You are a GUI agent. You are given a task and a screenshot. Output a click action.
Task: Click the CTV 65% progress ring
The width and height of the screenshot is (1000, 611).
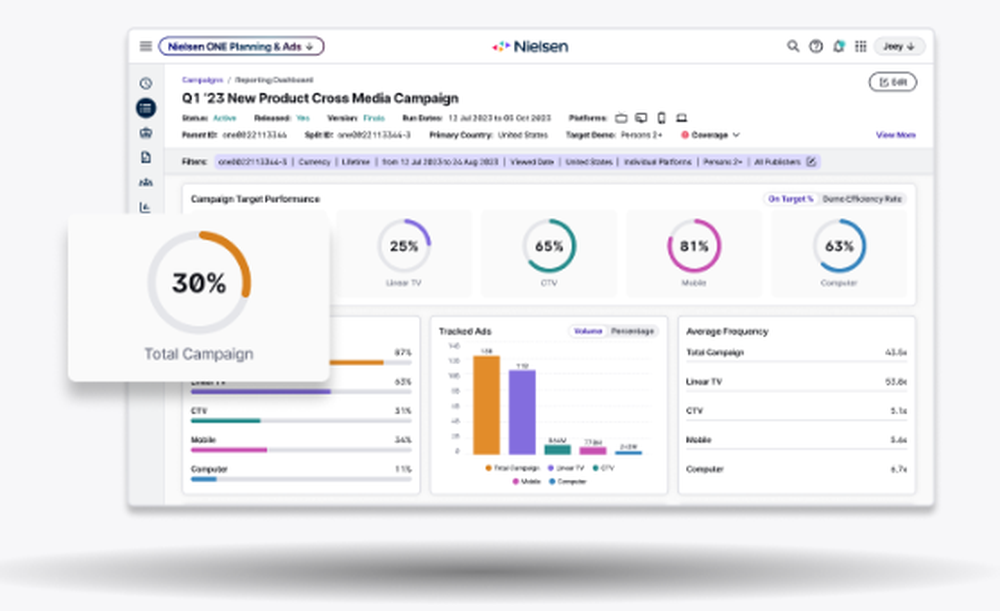[549, 246]
